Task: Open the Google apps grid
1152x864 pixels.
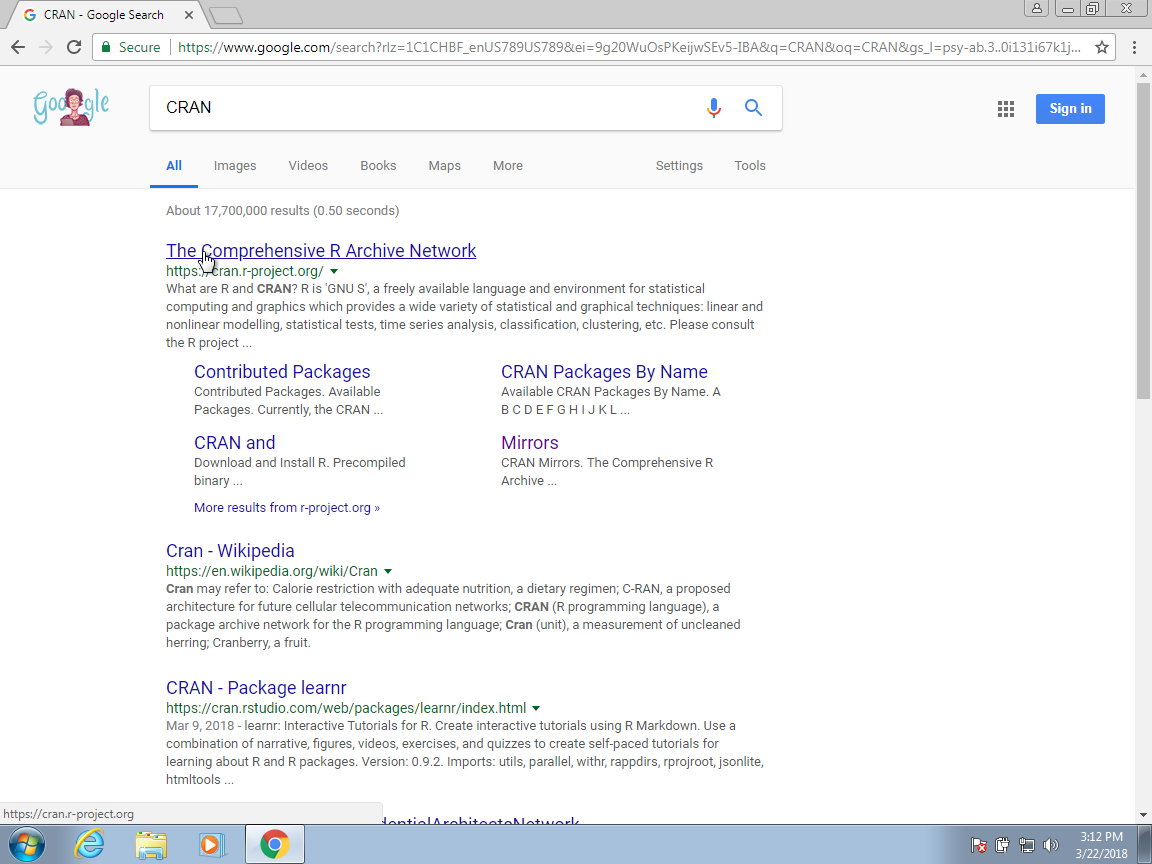Action: pyautogui.click(x=1006, y=109)
